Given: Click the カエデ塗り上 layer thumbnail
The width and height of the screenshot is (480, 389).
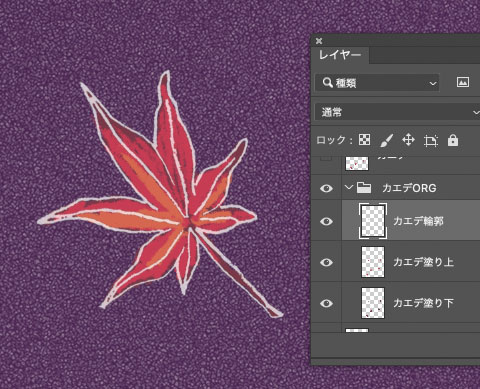Looking at the screenshot, I should coord(373,262).
